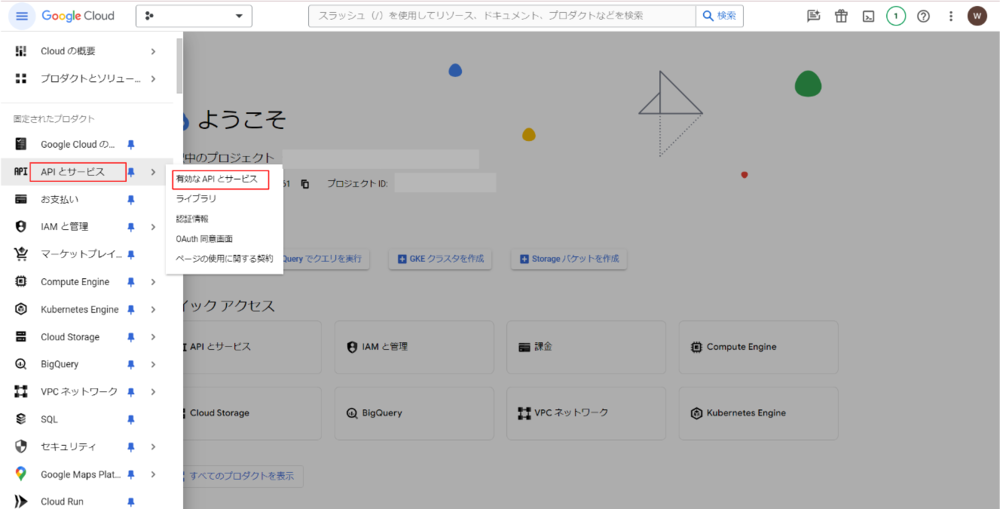The width and height of the screenshot is (1000, 509).
Task: Expand the sidebar IAM と管理 chevron
Action: click(x=153, y=226)
